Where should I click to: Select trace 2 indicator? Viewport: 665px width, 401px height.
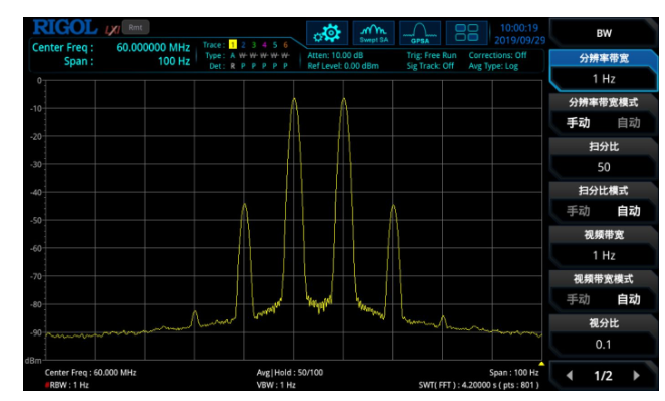click(x=243, y=45)
